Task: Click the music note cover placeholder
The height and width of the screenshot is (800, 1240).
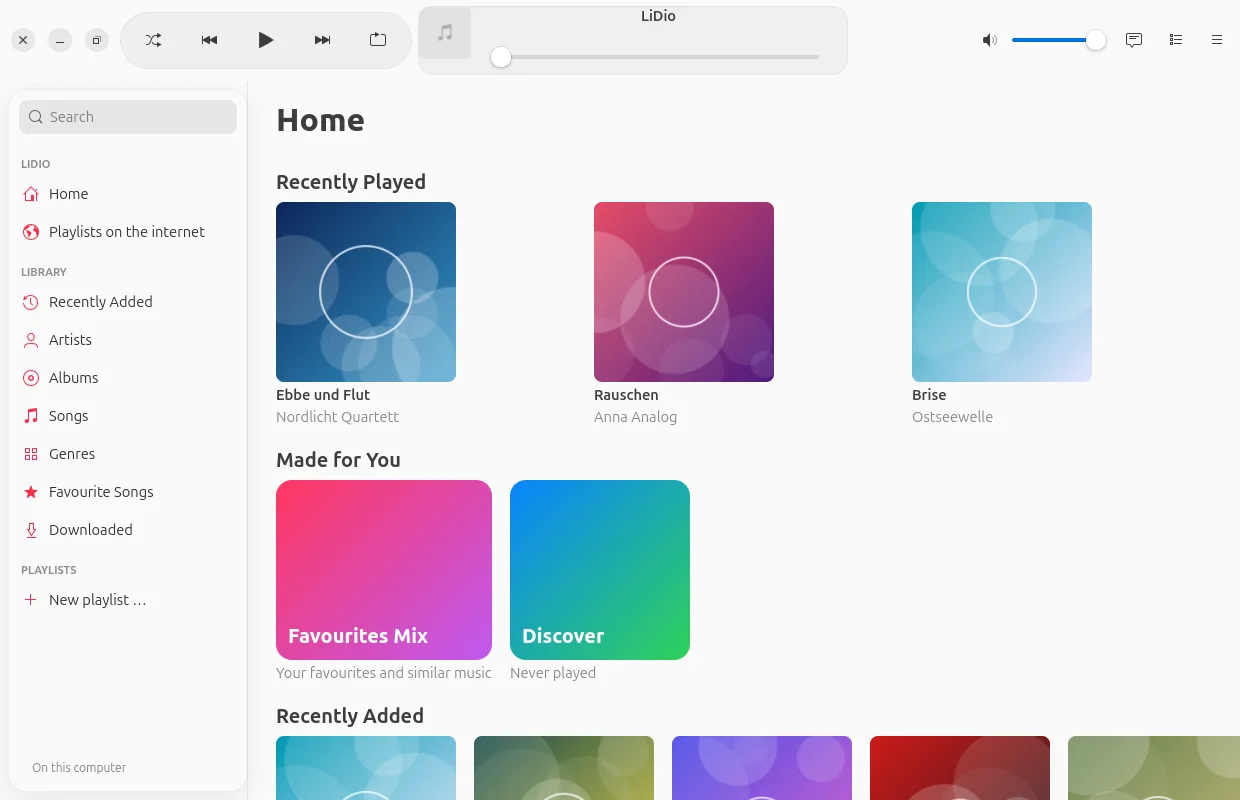Action: click(445, 33)
